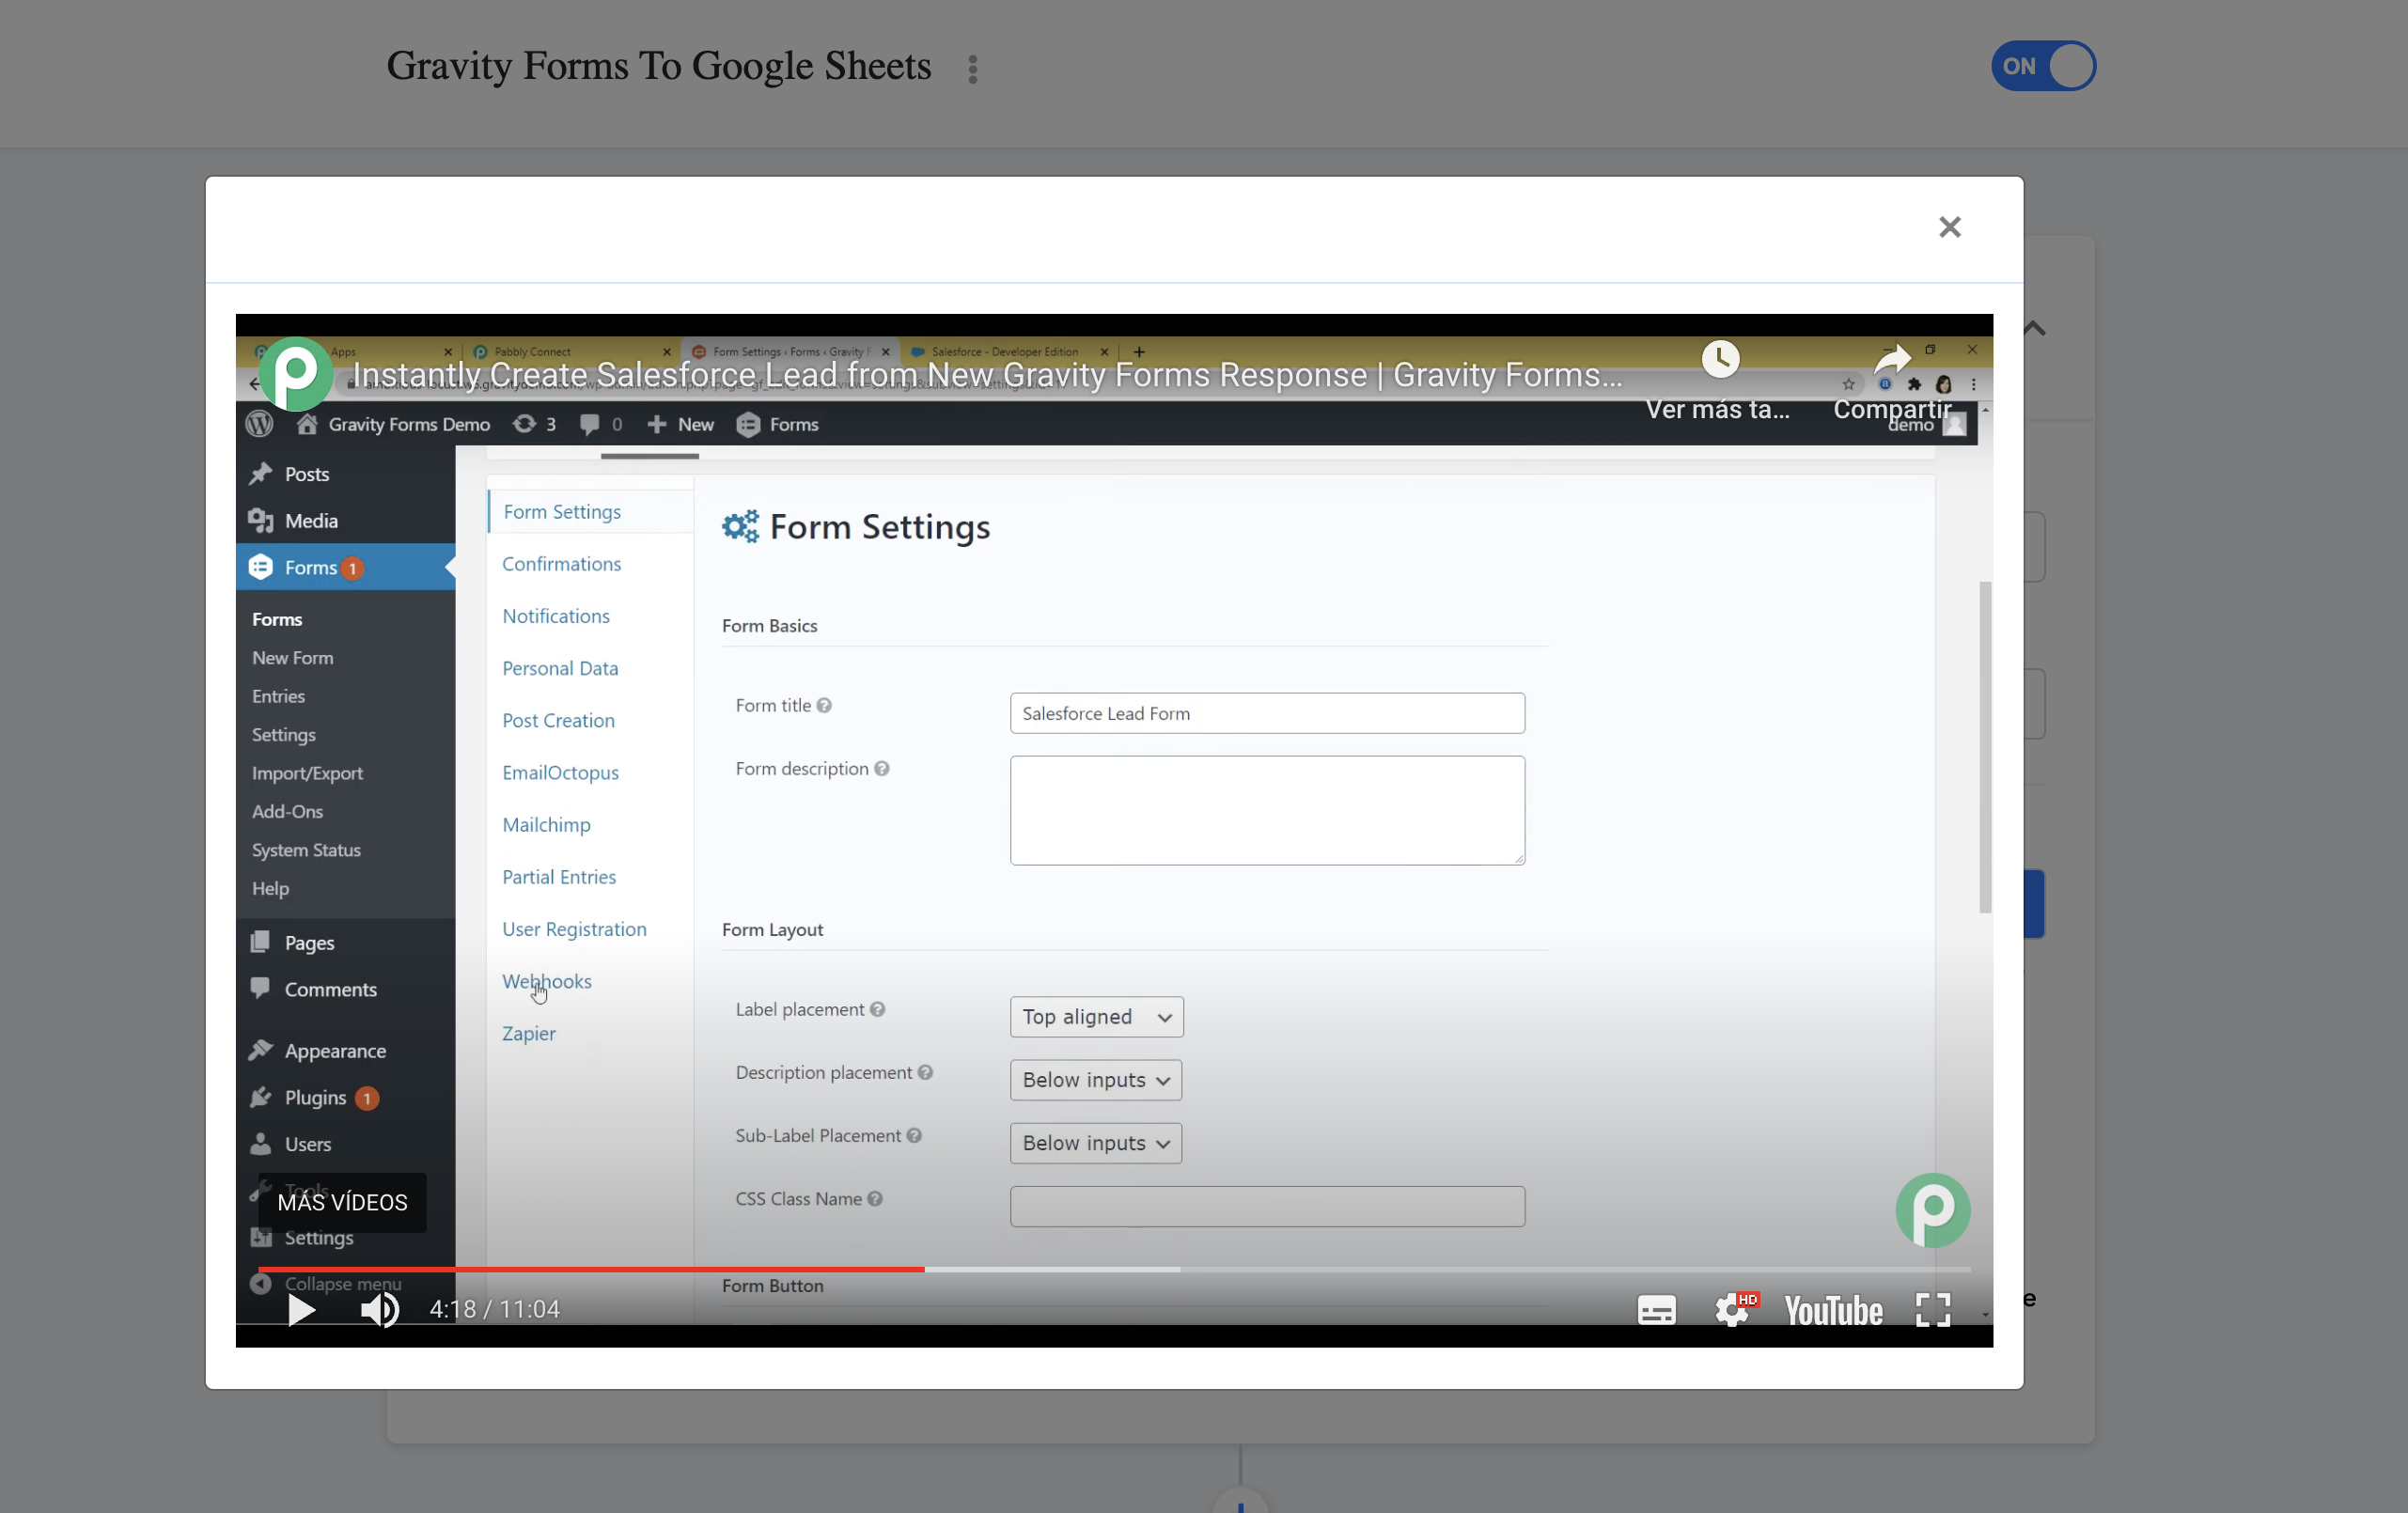The height and width of the screenshot is (1513, 2408).
Task: Open Add-Ons submenu item
Action: (287, 811)
